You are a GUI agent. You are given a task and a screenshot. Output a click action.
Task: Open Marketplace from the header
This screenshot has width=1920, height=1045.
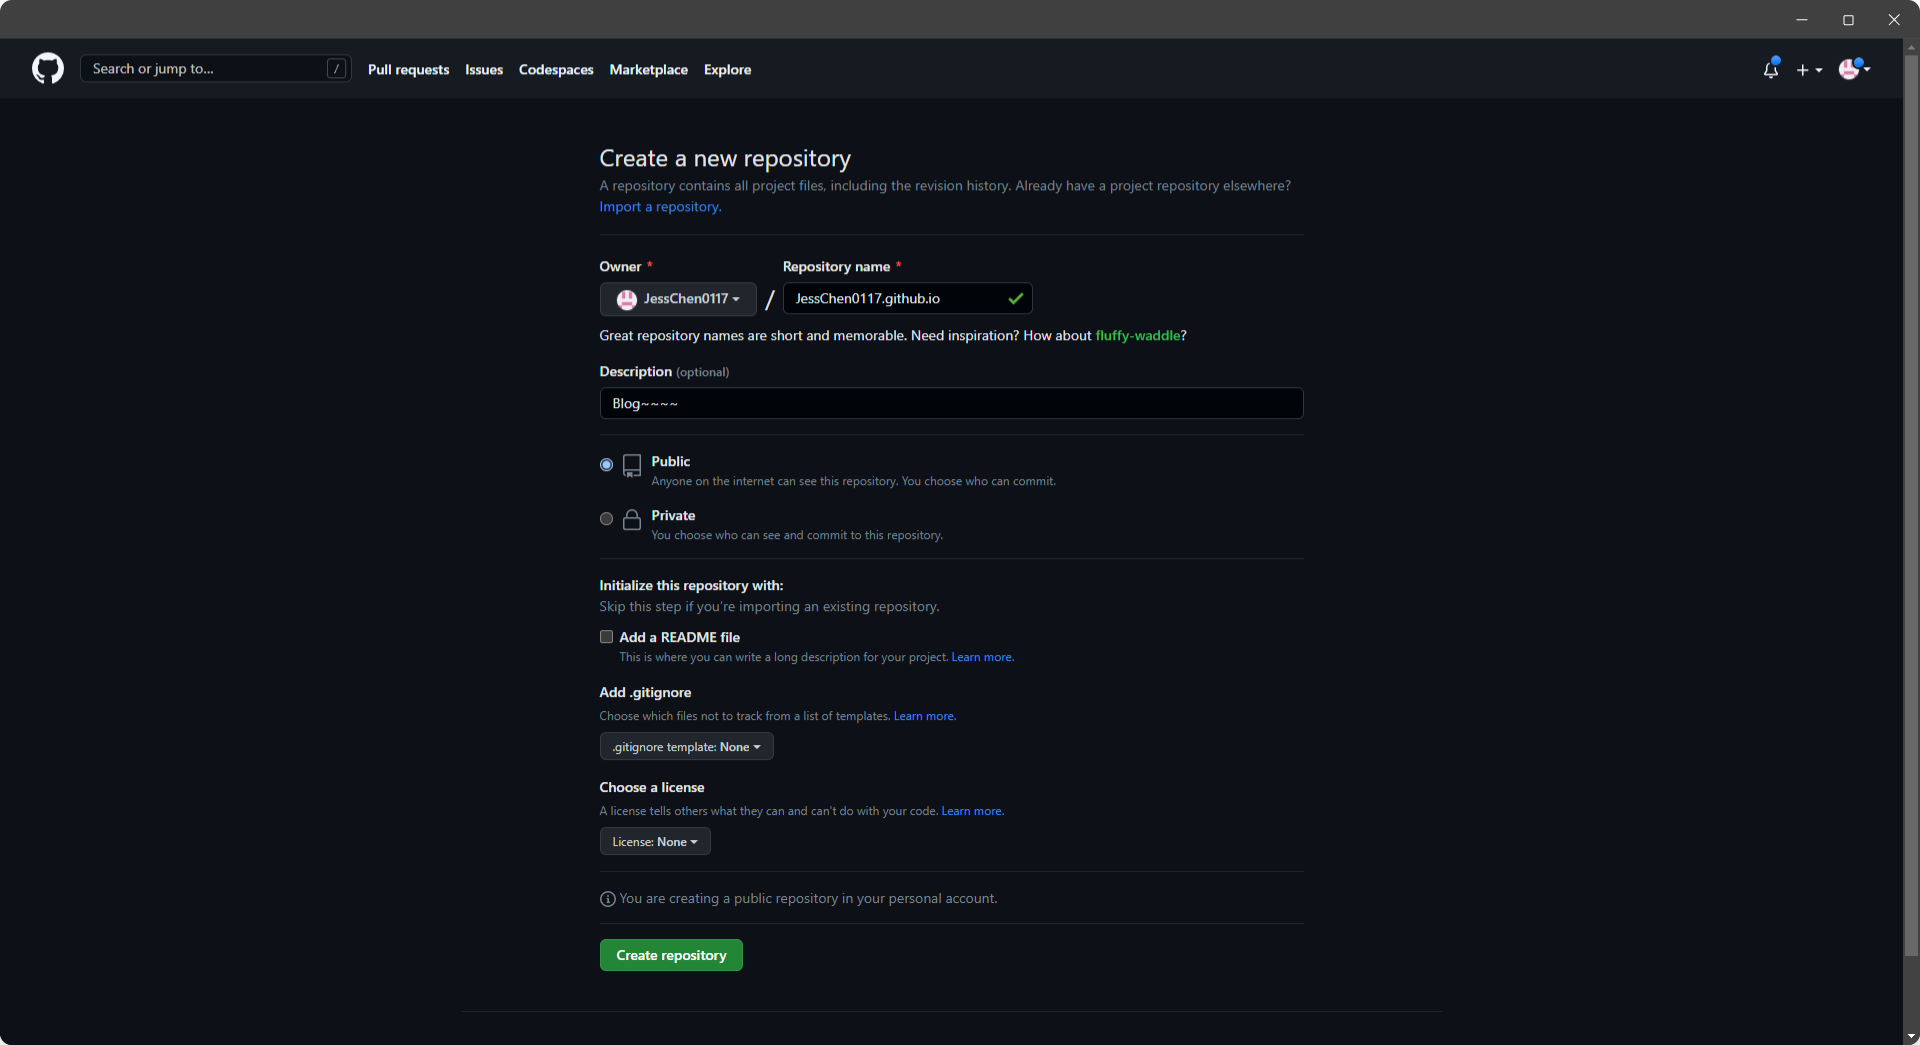tap(648, 69)
